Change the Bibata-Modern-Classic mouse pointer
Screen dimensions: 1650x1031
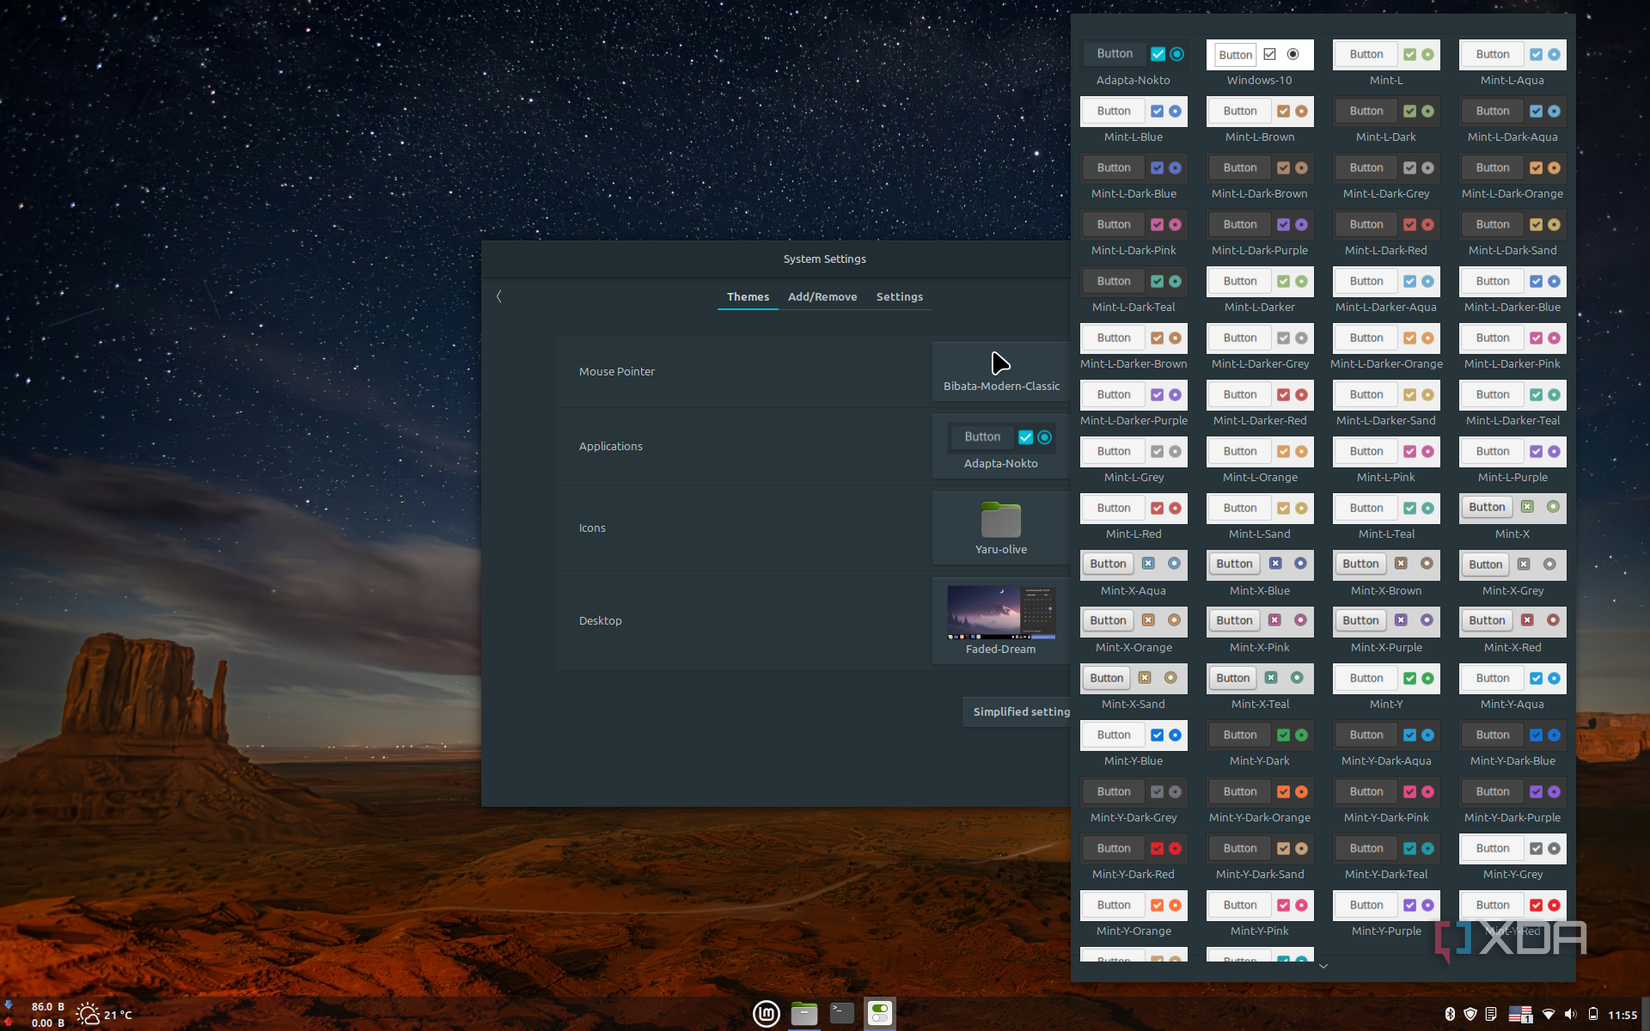click(x=1000, y=371)
